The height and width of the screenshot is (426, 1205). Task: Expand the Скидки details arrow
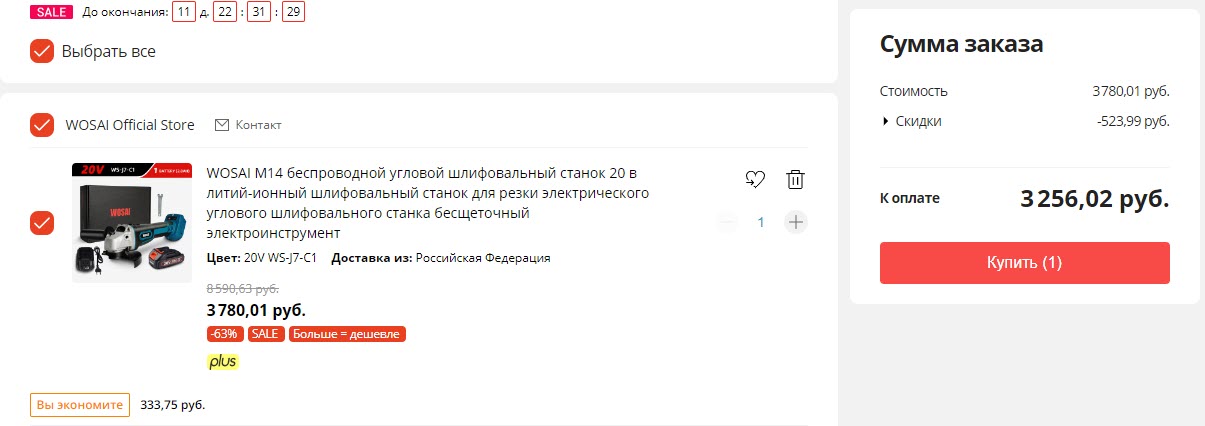click(x=885, y=122)
